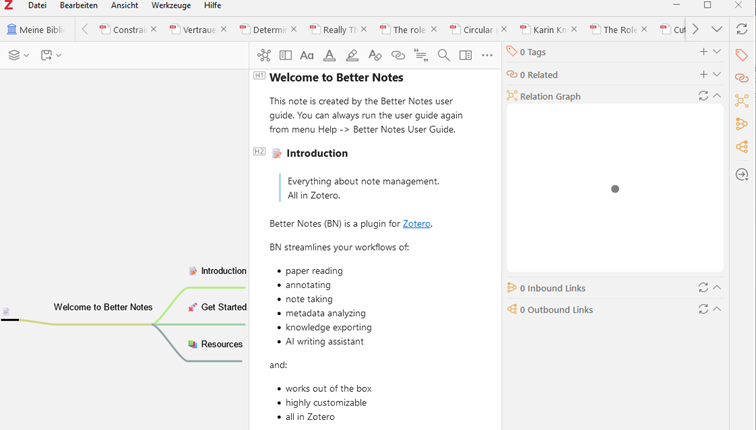Click the H1 heading marker

(259, 76)
